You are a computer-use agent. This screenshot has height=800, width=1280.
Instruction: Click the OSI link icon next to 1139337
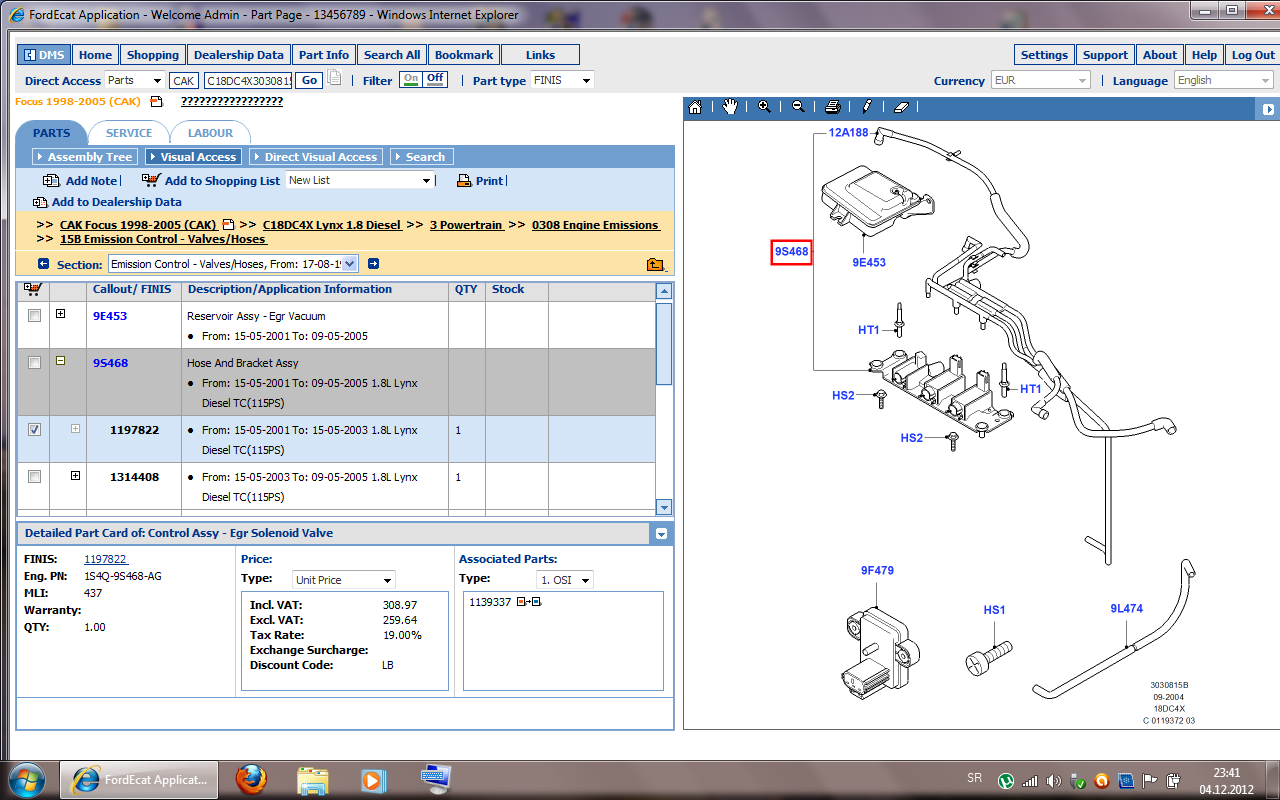click(x=529, y=602)
